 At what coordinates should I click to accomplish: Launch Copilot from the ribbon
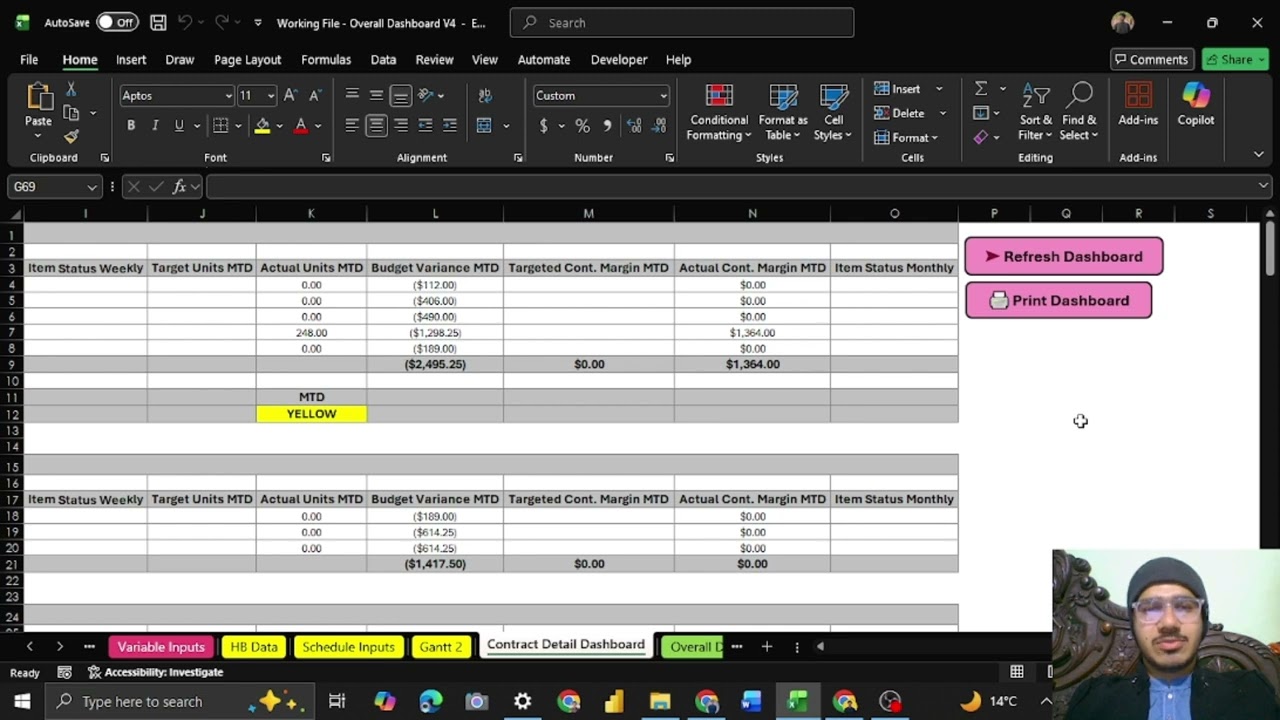tap(1196, 105)
